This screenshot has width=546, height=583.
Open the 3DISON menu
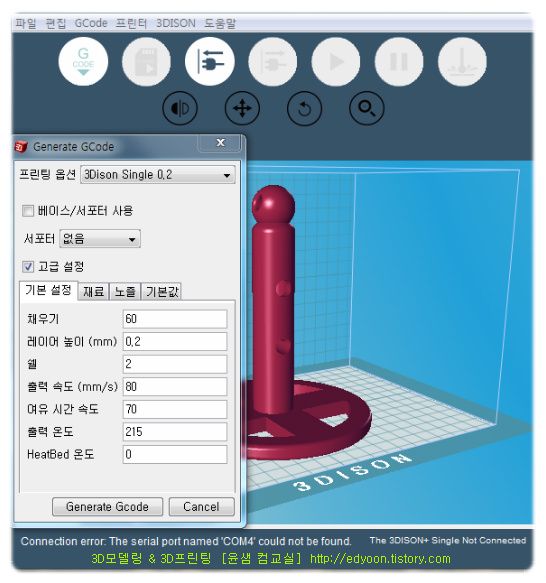pyautogui.click(x=176, y=23)
